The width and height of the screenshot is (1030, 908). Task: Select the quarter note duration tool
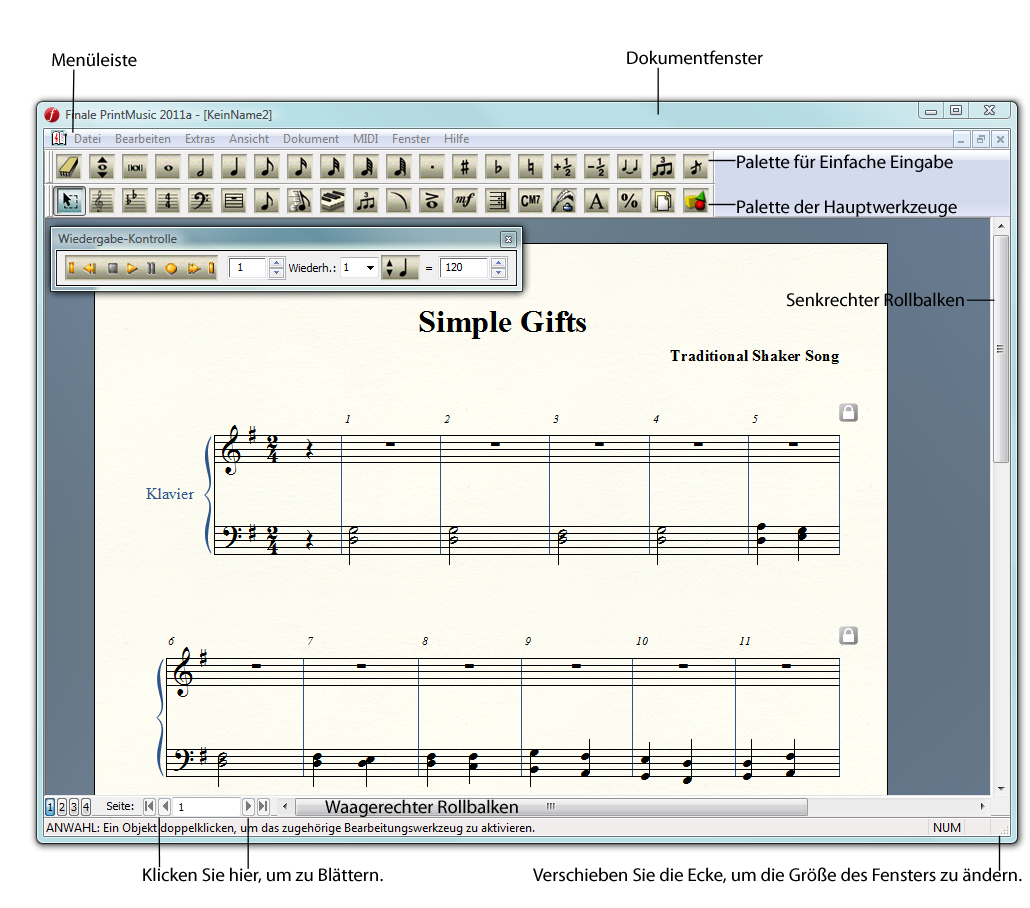[234, 168]
